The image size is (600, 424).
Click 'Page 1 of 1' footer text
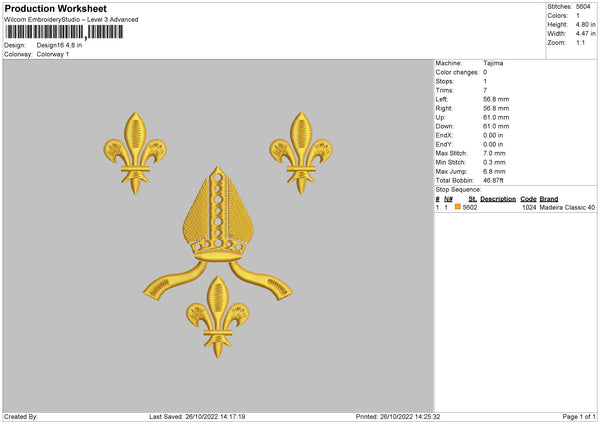click(579, 417)
